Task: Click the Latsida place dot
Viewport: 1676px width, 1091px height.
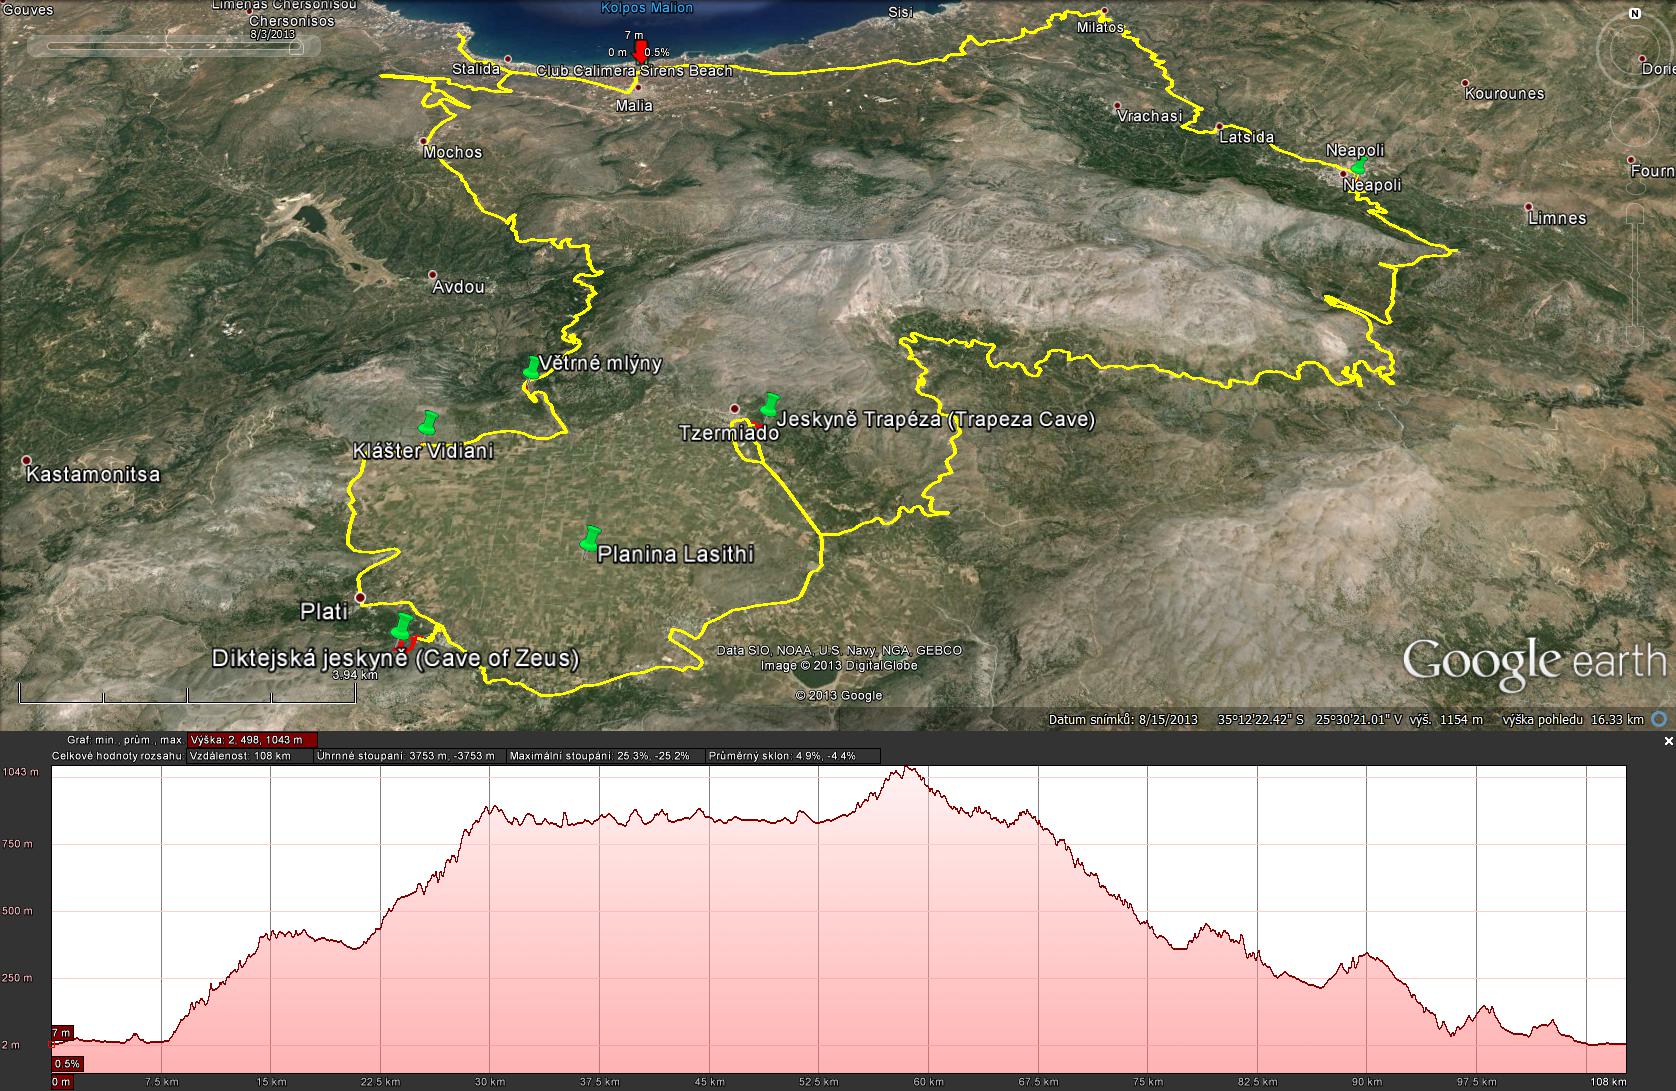Action: click(1220, 126)
